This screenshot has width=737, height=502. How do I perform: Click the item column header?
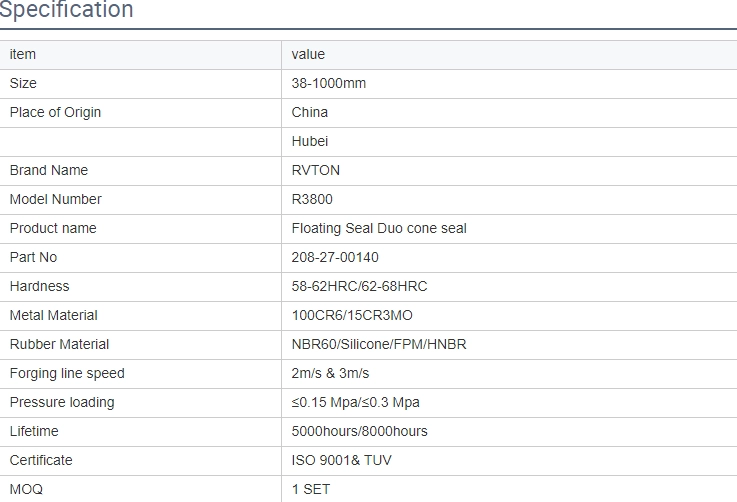[23, 55]
